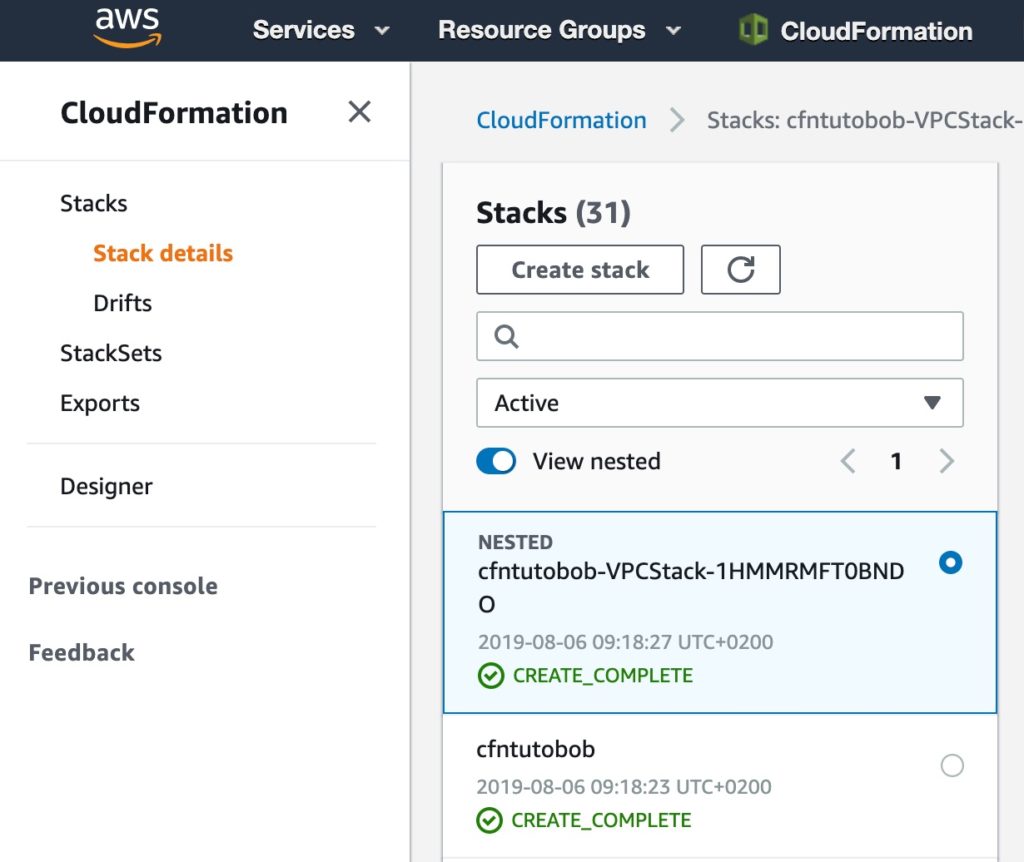Click the cfntutobob stack name
Viewport: 1024px width, 862px height.
click(536, 749)
